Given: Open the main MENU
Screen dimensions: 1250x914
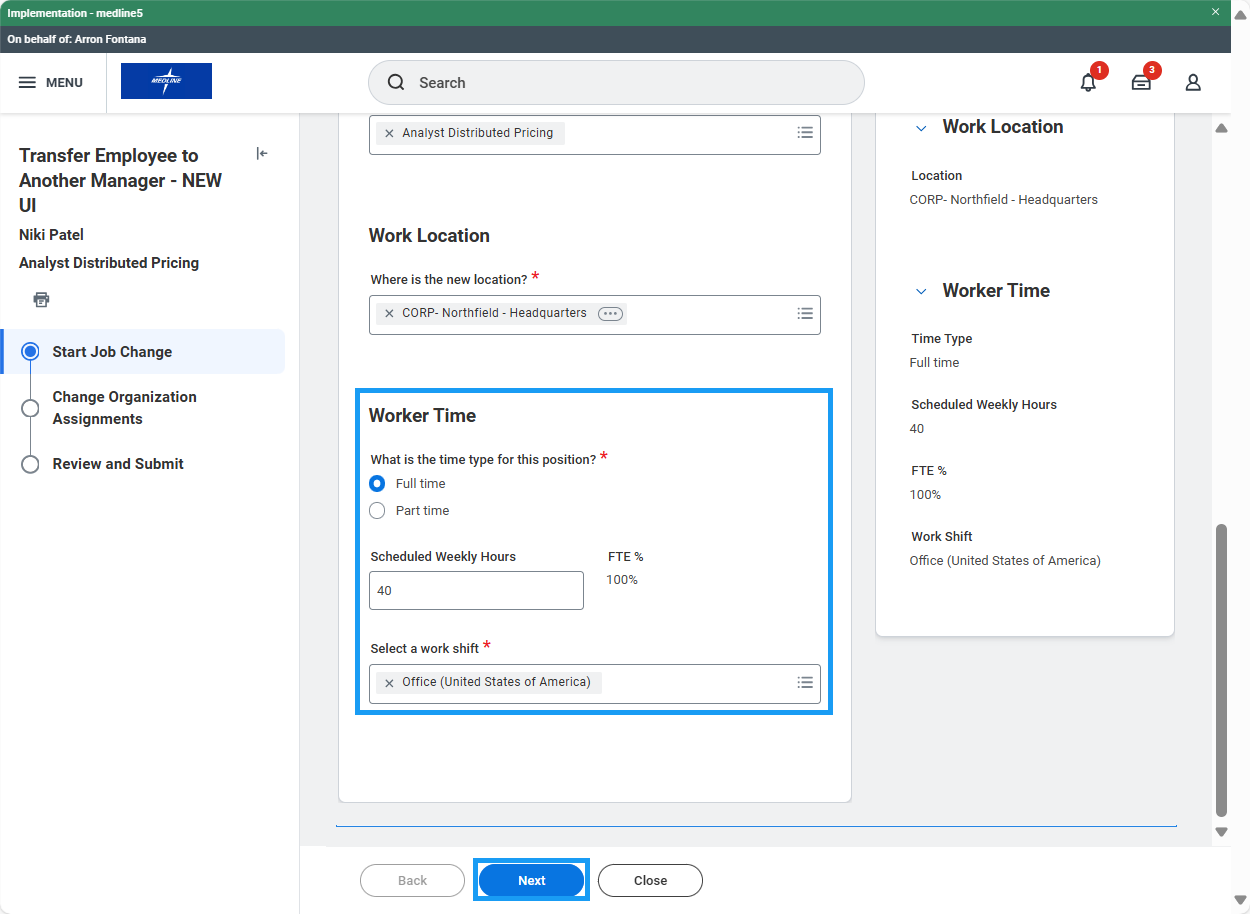Looking at the screenshot, I should [51, 83].
